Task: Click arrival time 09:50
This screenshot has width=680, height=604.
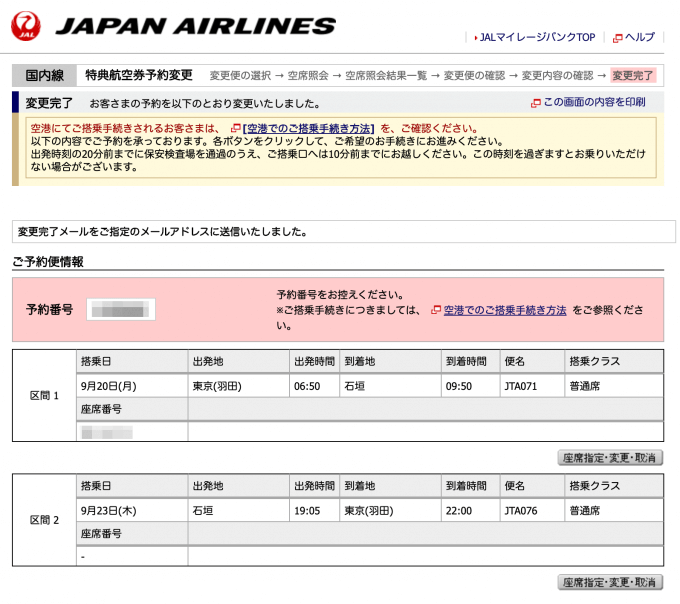Action: [459, 386]
